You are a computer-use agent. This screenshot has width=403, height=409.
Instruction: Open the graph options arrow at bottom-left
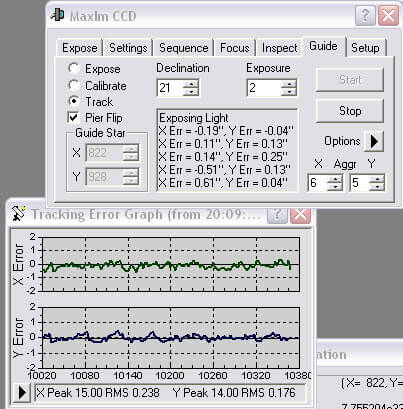click(22, 392)
